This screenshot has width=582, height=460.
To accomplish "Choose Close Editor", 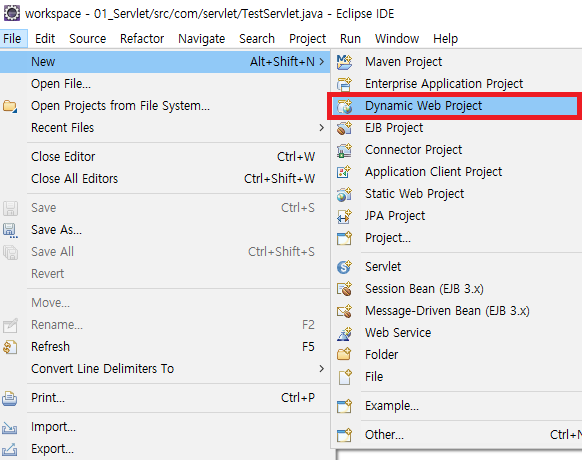I will (165, 157).
